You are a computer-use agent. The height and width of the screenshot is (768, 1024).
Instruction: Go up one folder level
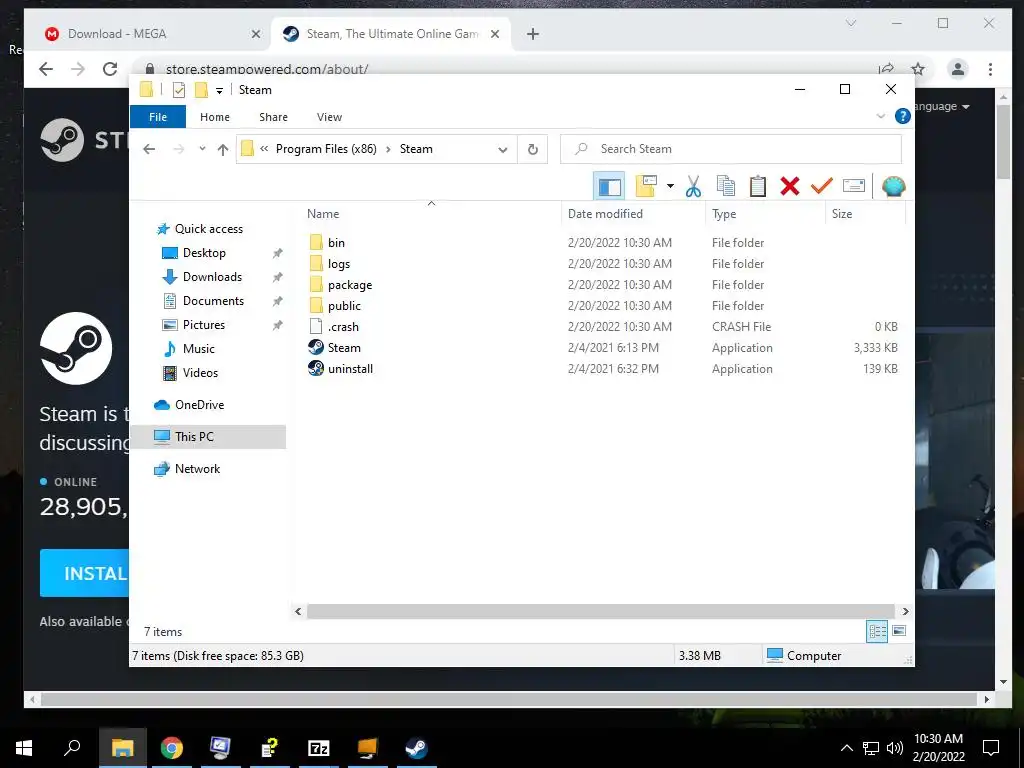tap(223, 150)
